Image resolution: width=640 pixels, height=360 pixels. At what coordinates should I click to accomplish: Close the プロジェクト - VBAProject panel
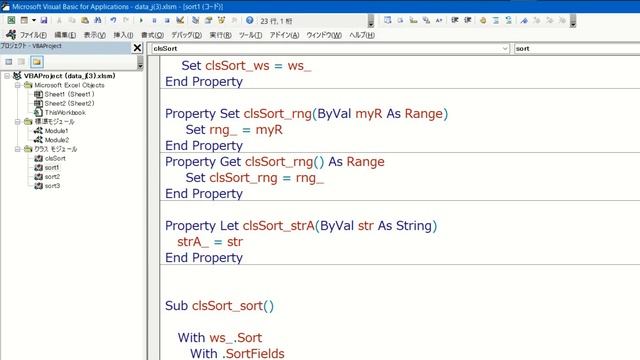[137, 48]
